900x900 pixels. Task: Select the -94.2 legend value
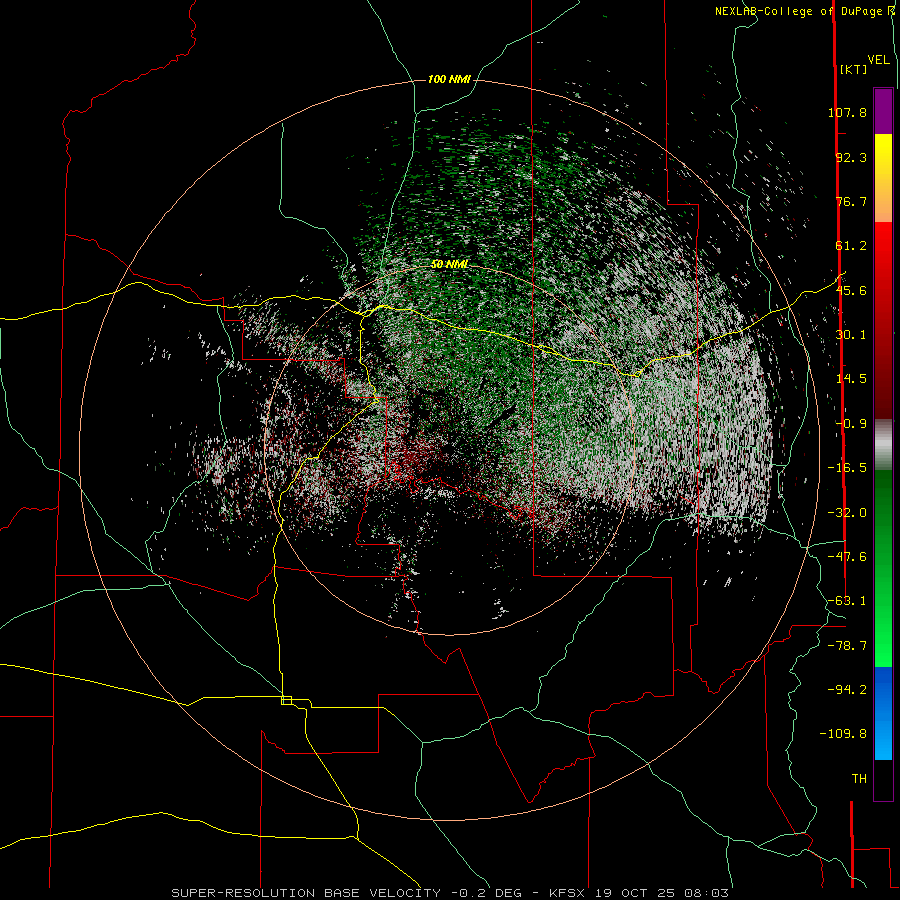pyautogui.click(x=847, y=689)
